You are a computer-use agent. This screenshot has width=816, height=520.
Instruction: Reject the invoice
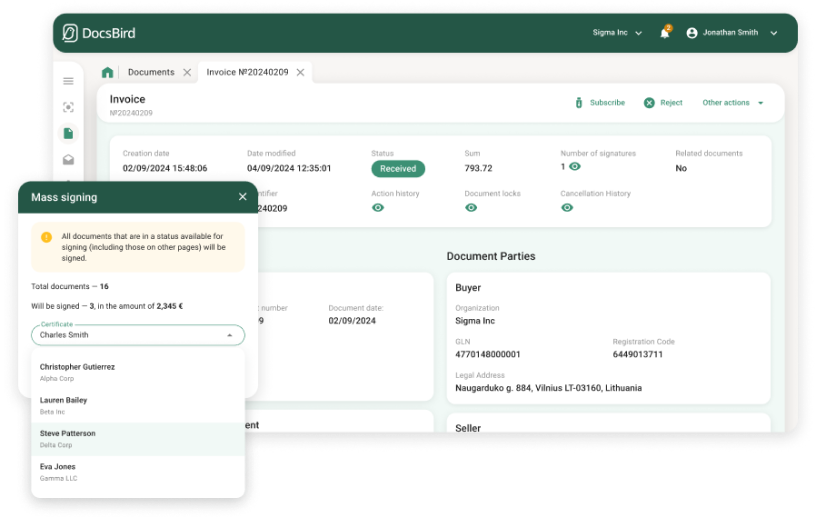point(663,103)
